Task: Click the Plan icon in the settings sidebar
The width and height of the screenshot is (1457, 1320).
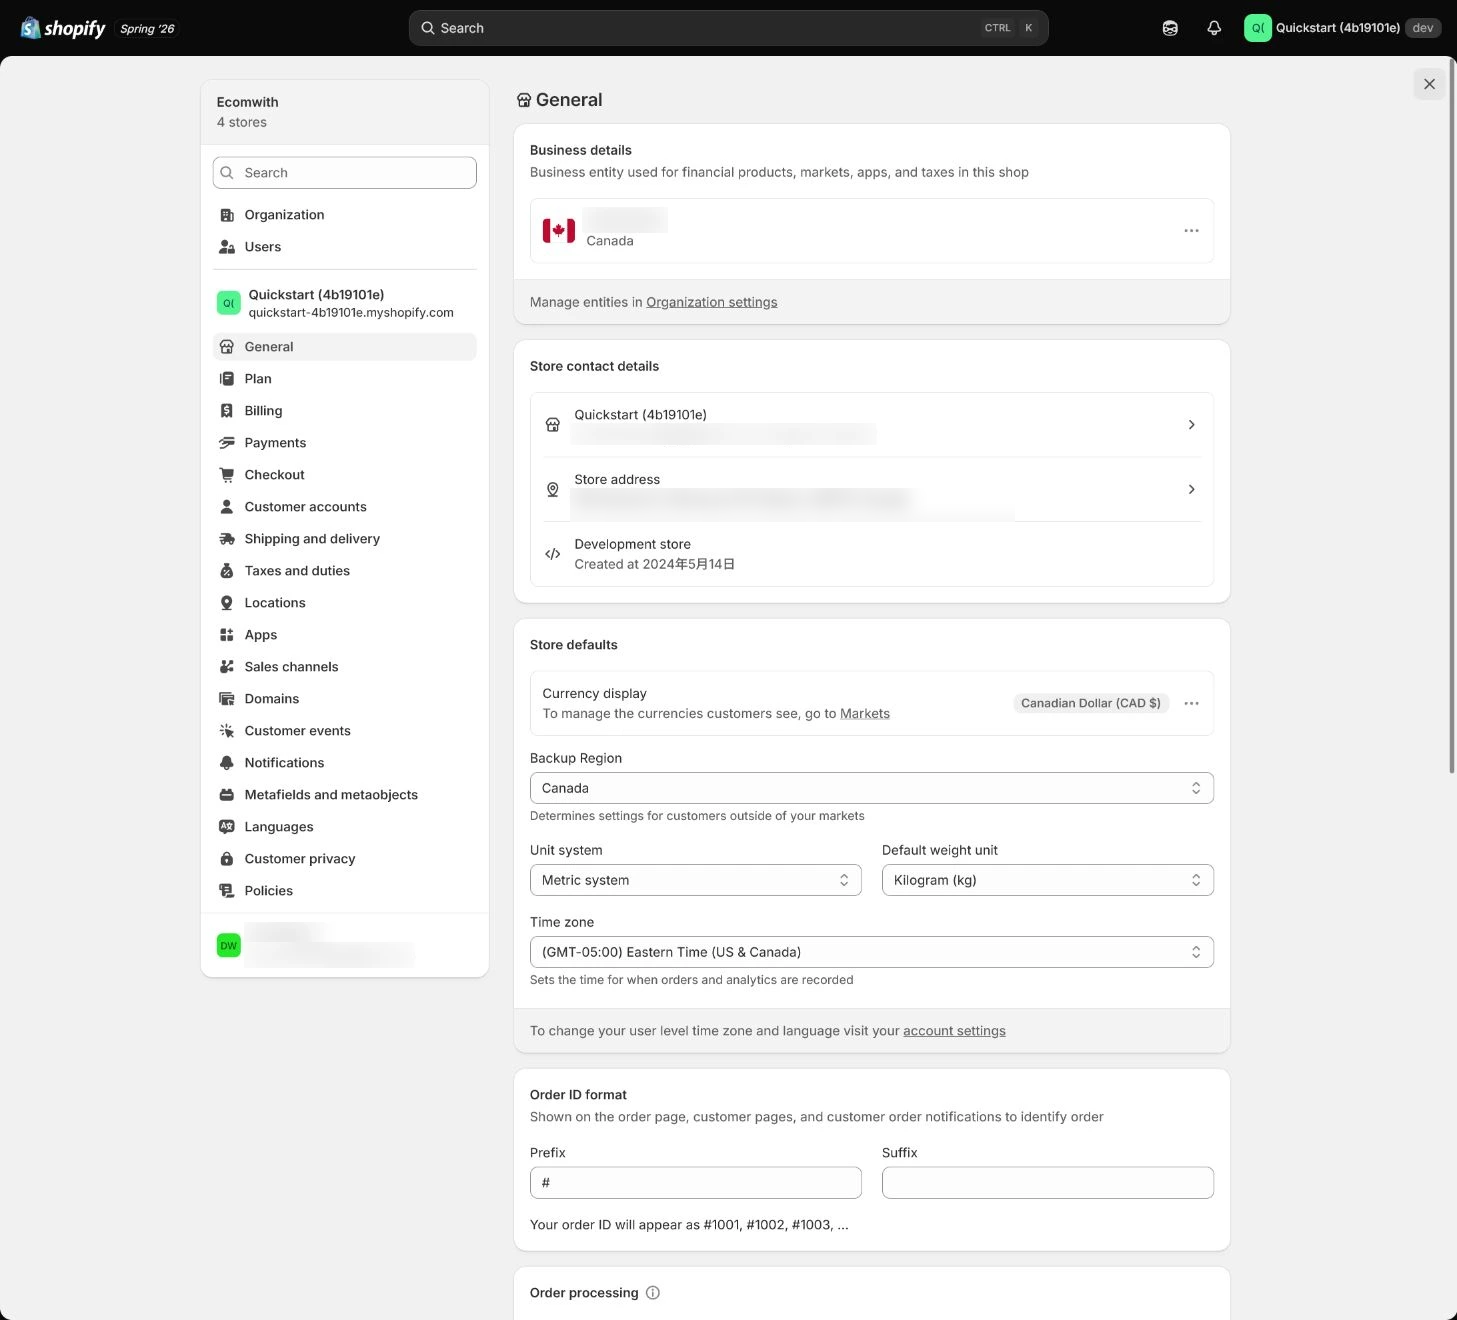Action: pyautogui.click(x=227, y=379)
